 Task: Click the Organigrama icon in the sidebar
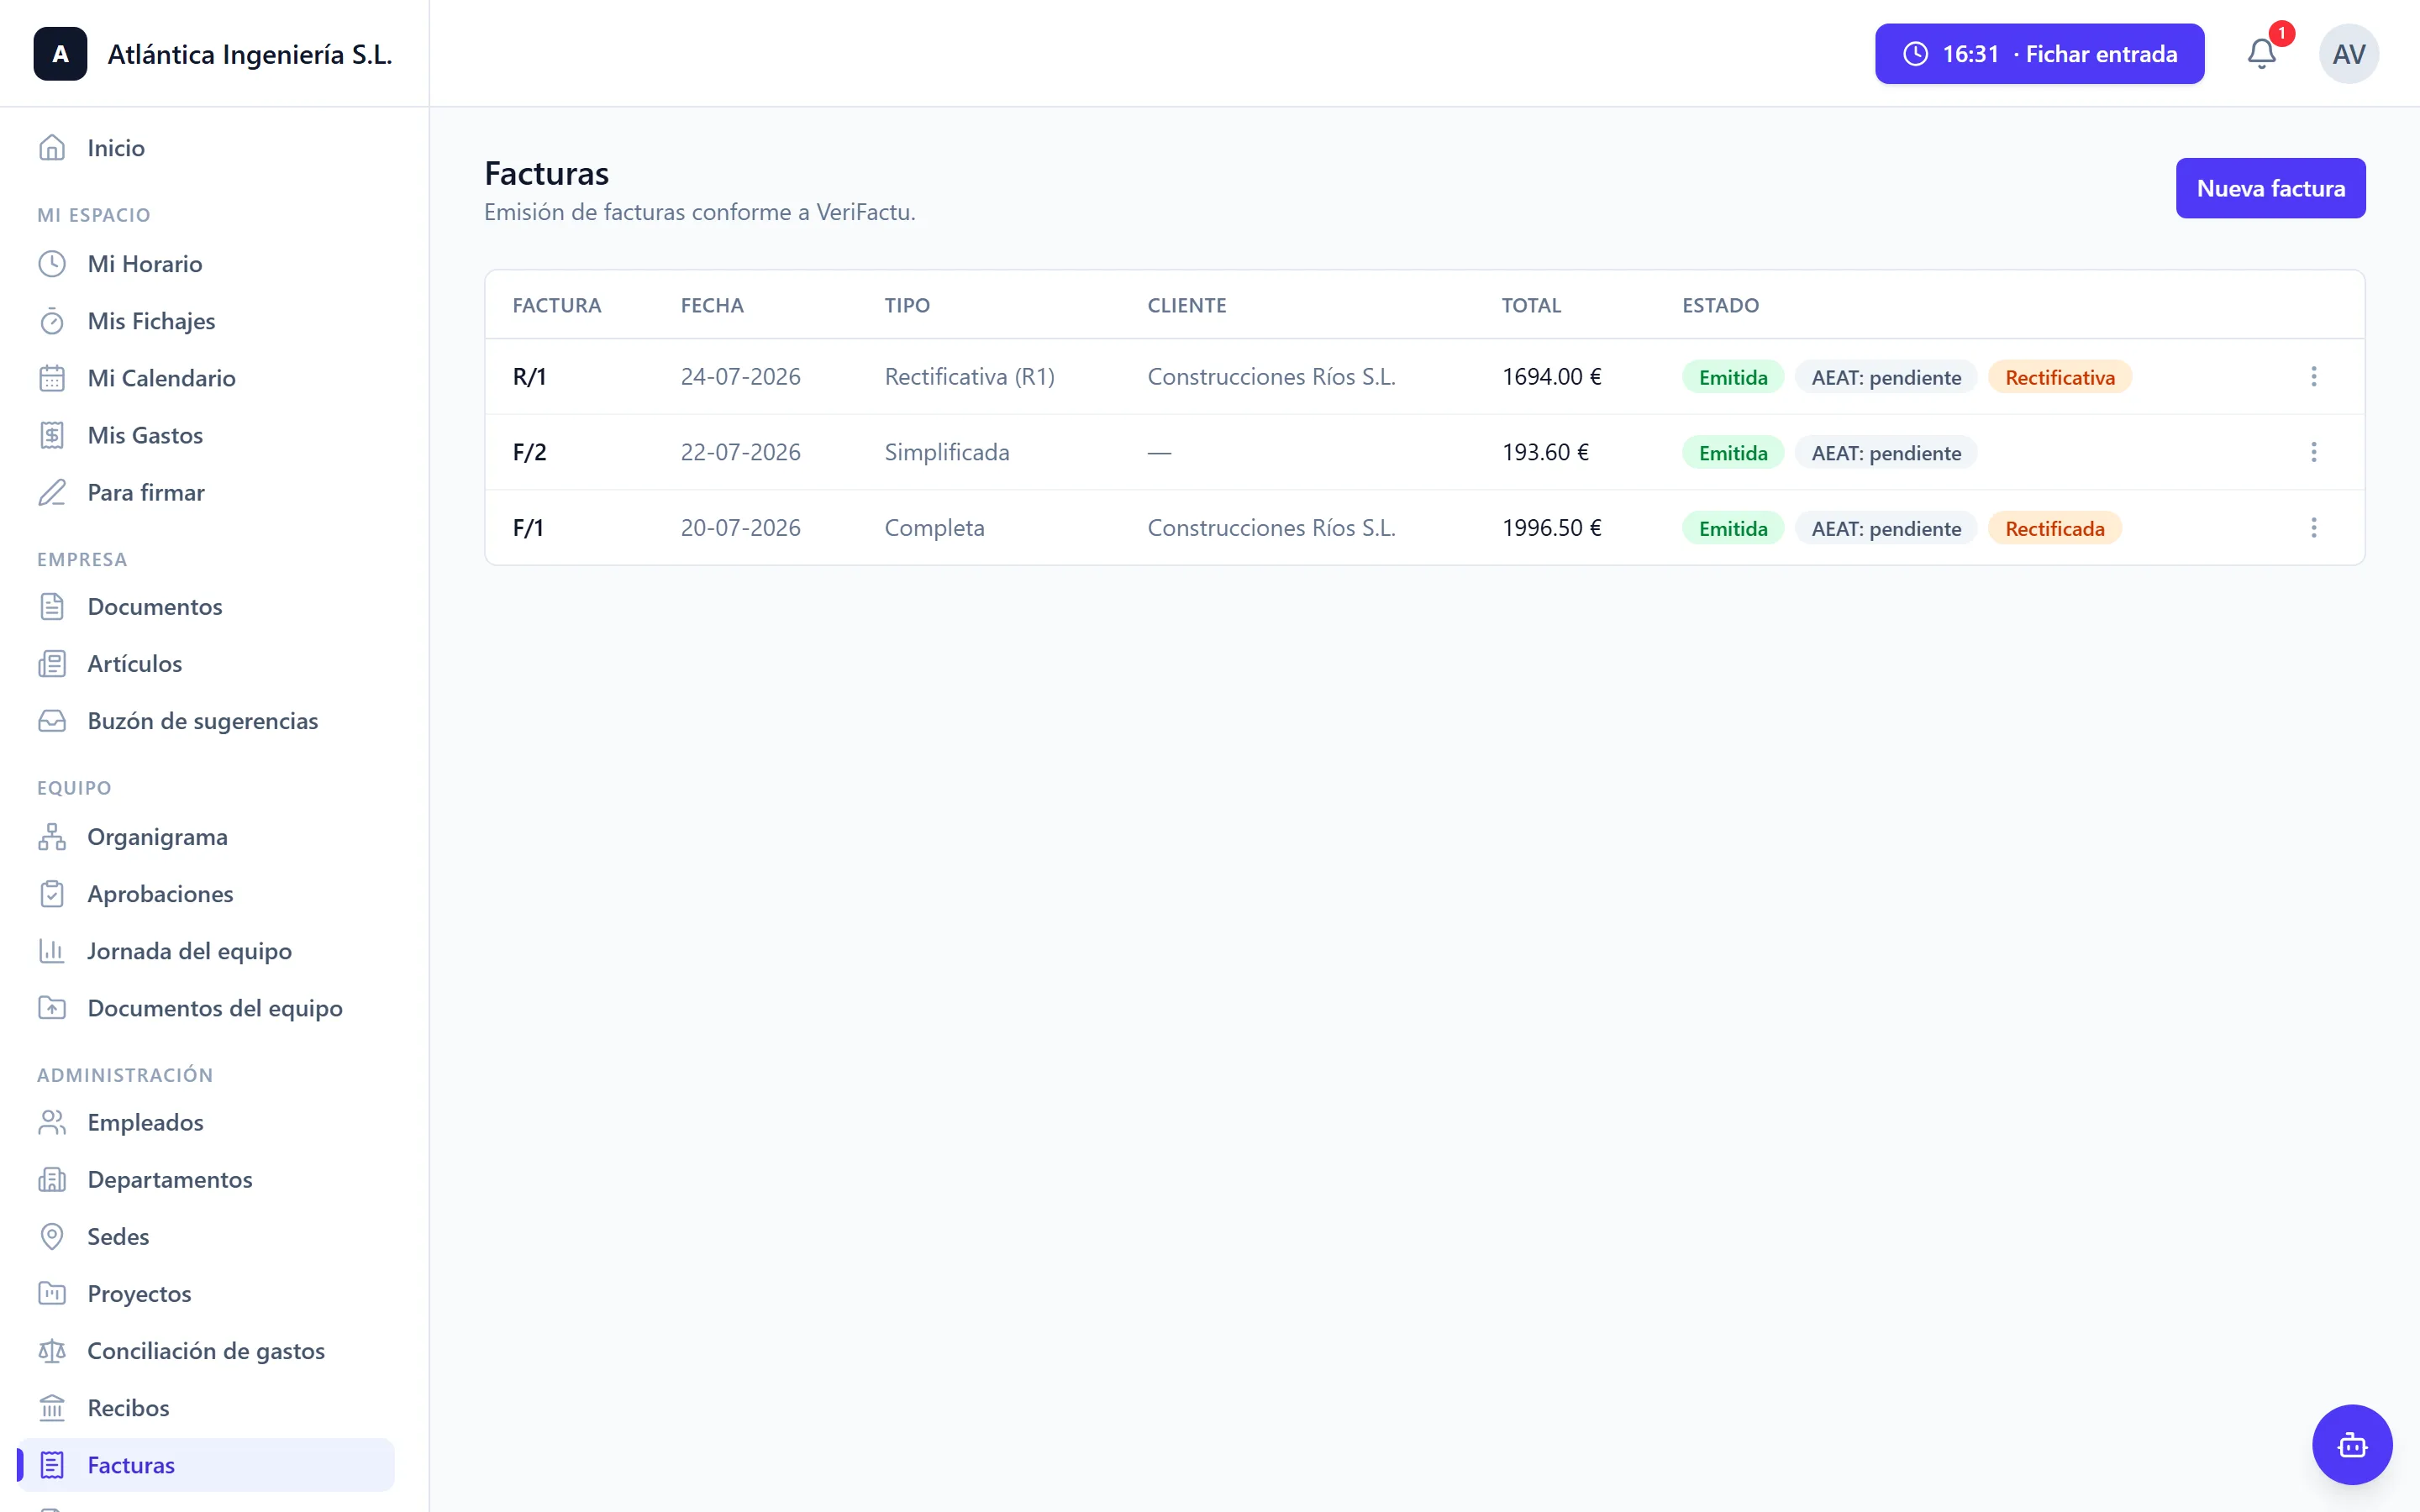pyautogui.click(x=52, y=837)
